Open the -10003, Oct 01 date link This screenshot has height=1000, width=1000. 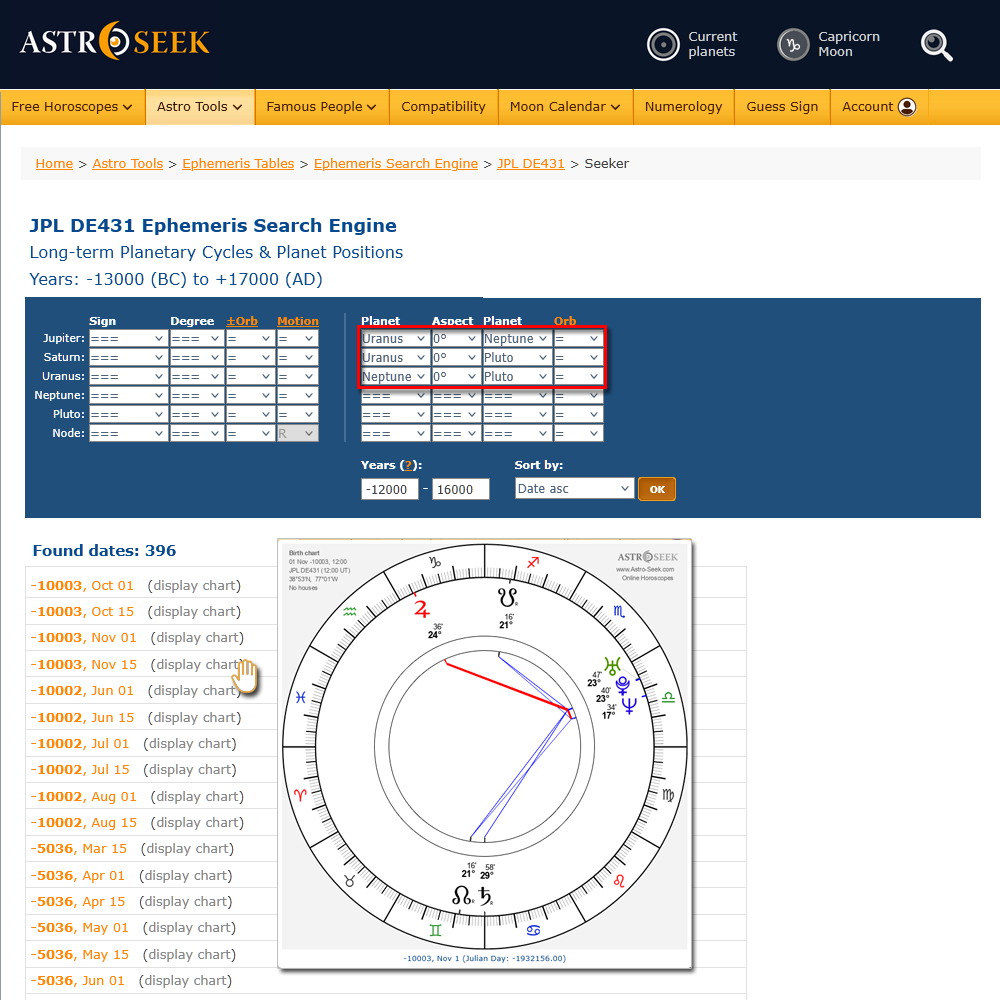point(82,586)
